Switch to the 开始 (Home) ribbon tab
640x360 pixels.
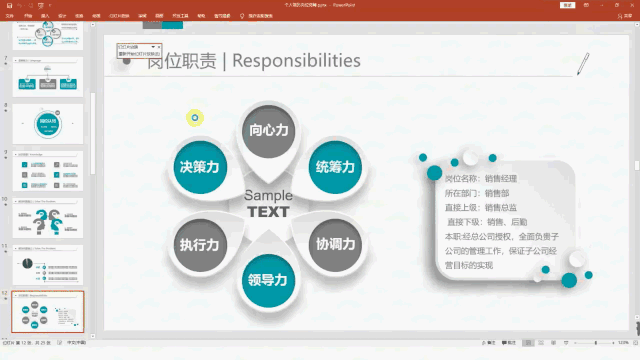pos(28,16)
